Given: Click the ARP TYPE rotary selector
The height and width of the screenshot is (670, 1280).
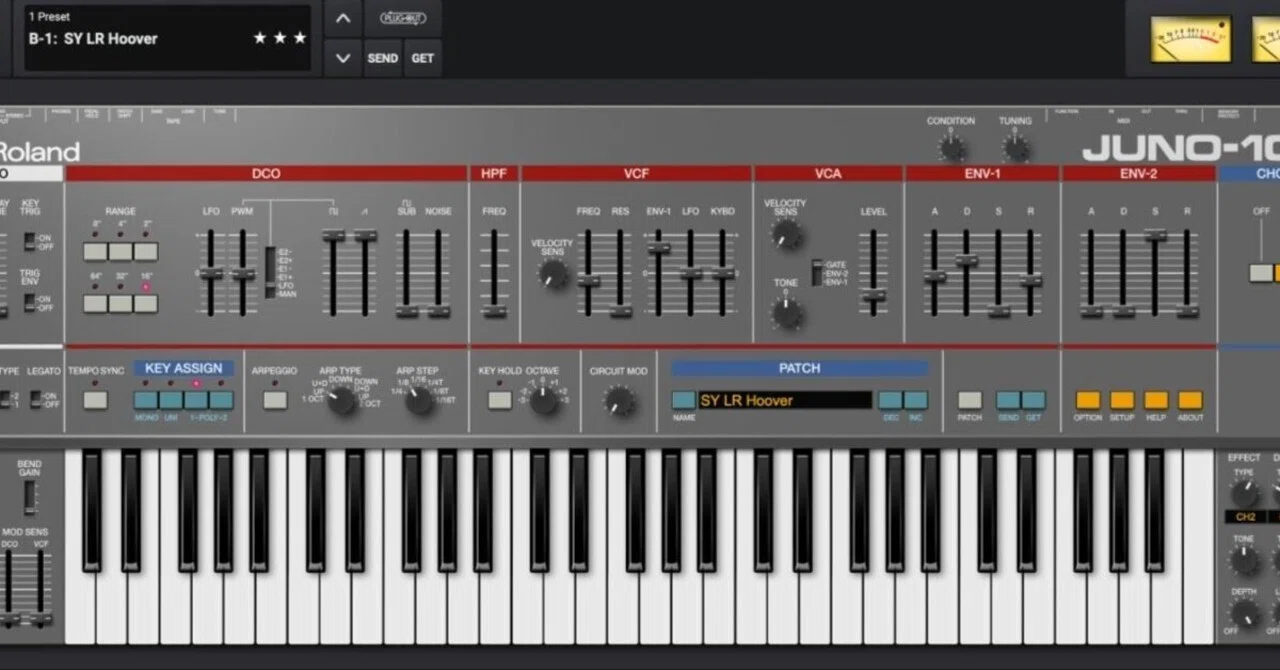Looking at the screenshot, I should [x=342, y=401].
